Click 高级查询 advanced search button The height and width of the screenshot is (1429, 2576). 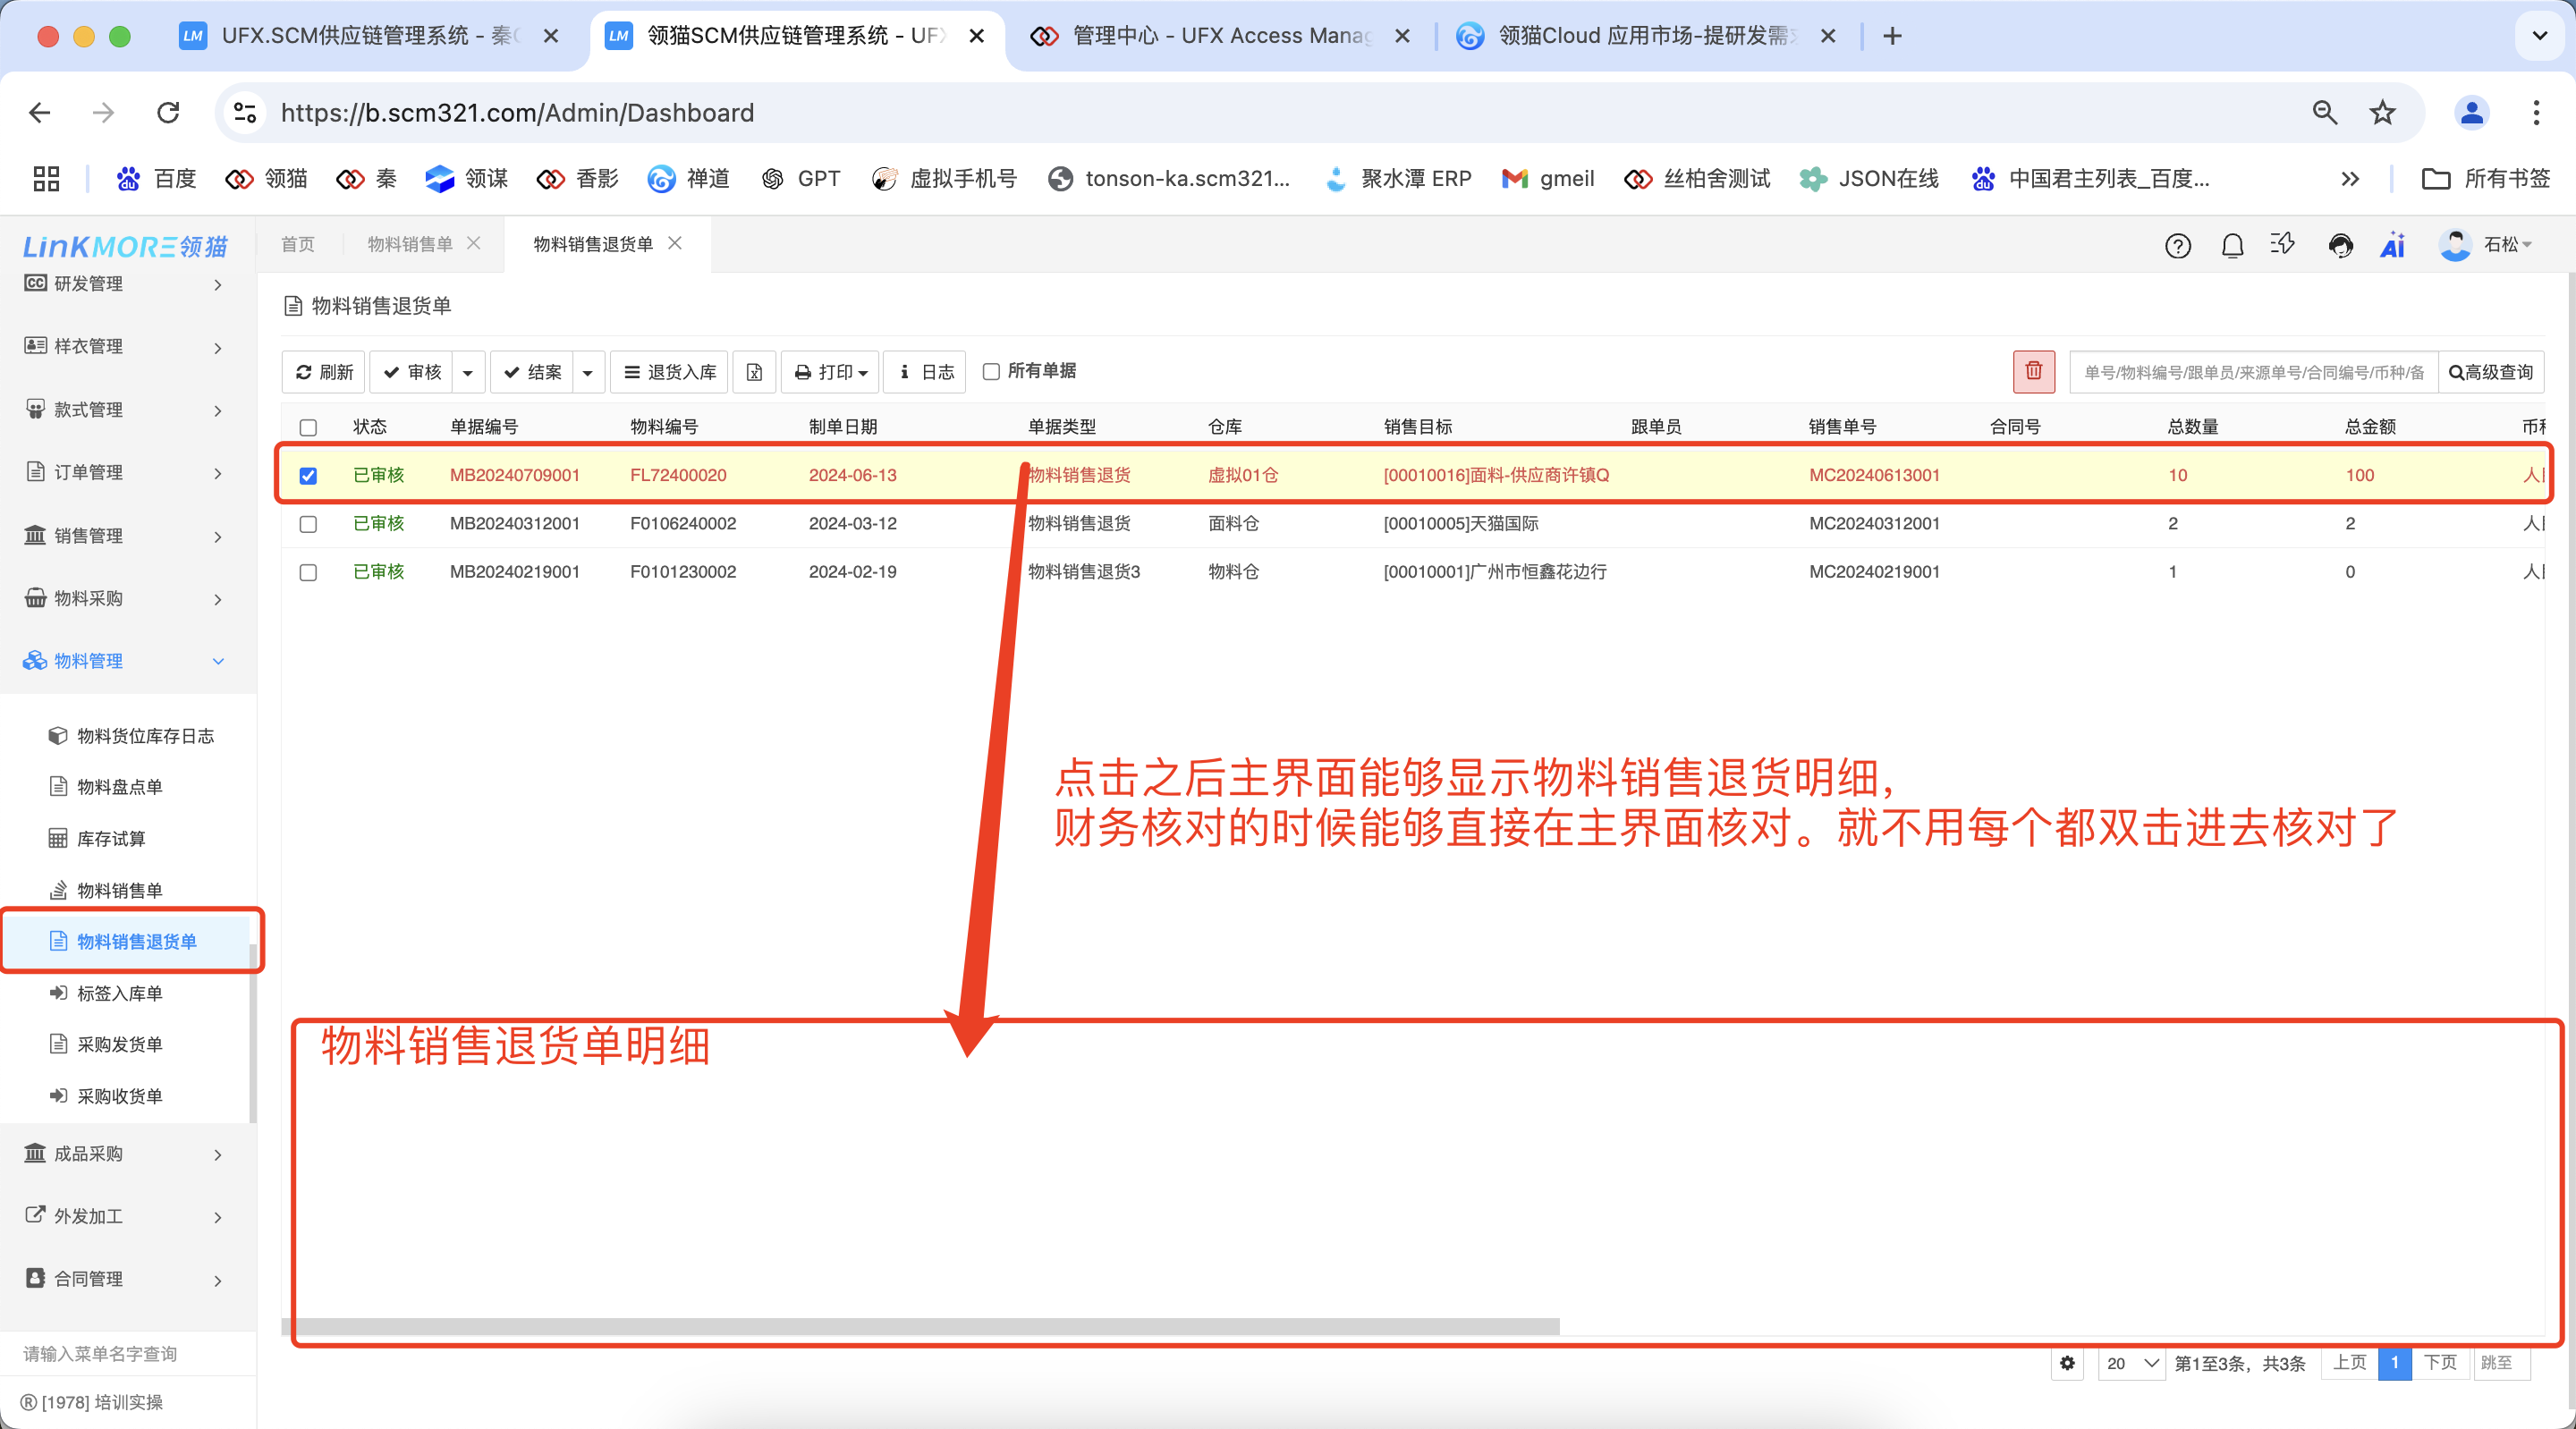pyautogui.click(x=2490, y=371)
